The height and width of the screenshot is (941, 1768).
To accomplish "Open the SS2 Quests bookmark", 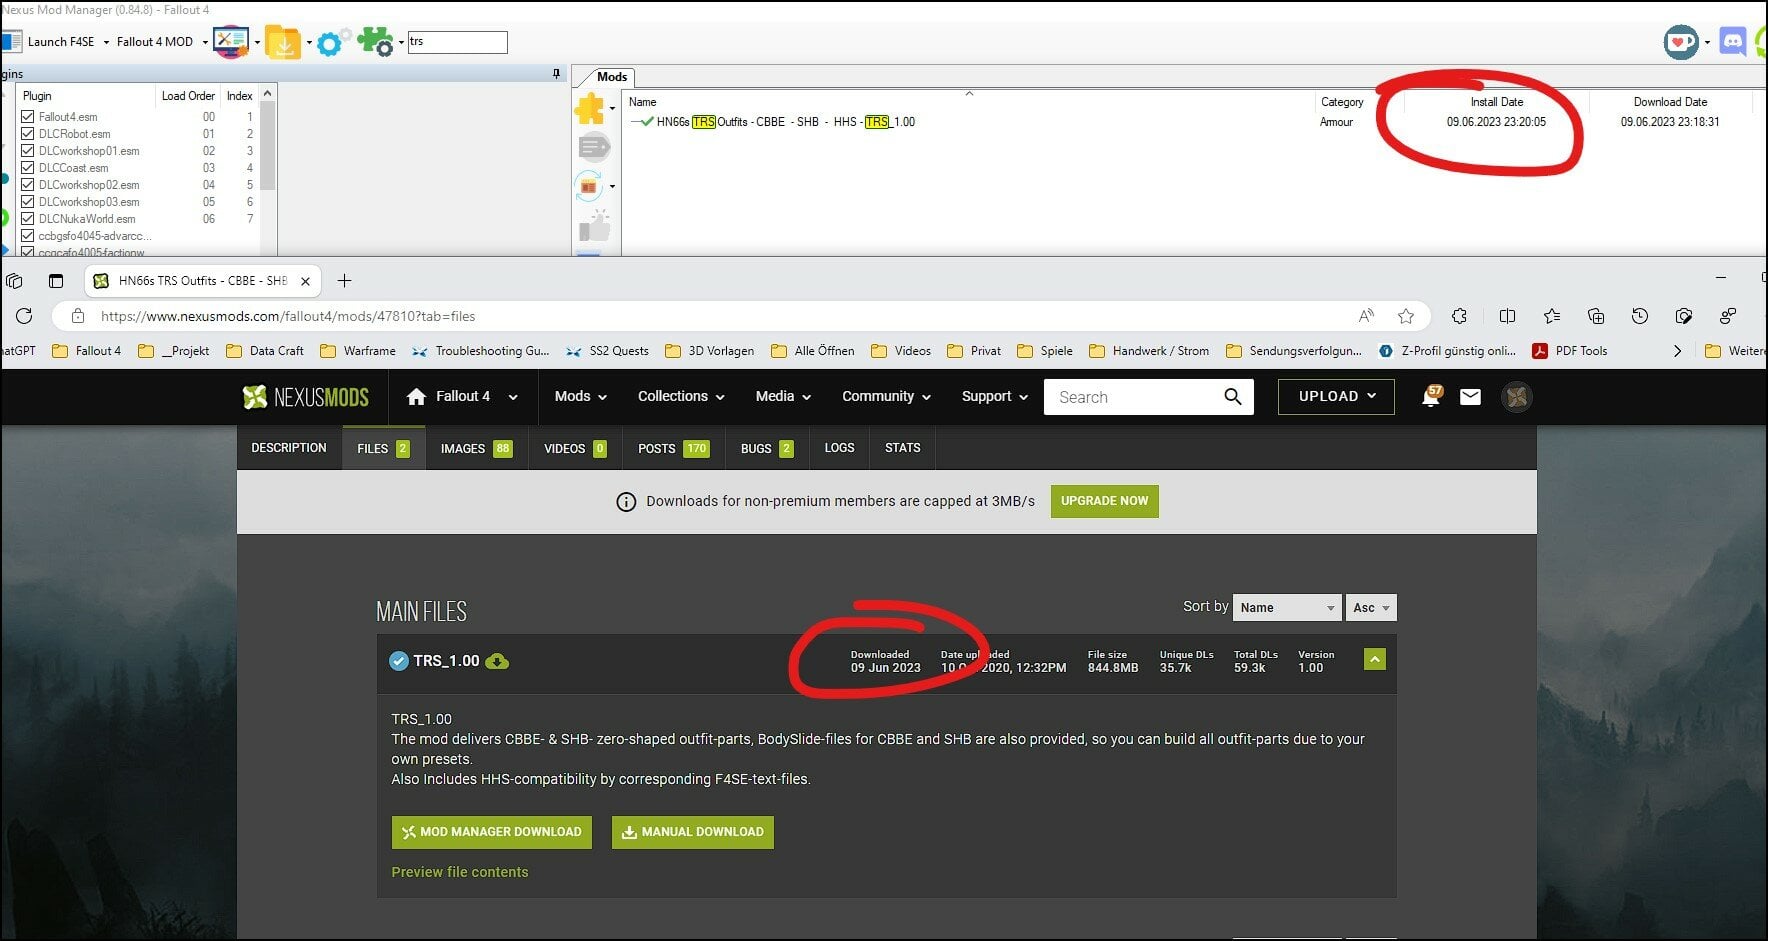I will [608, 351].
